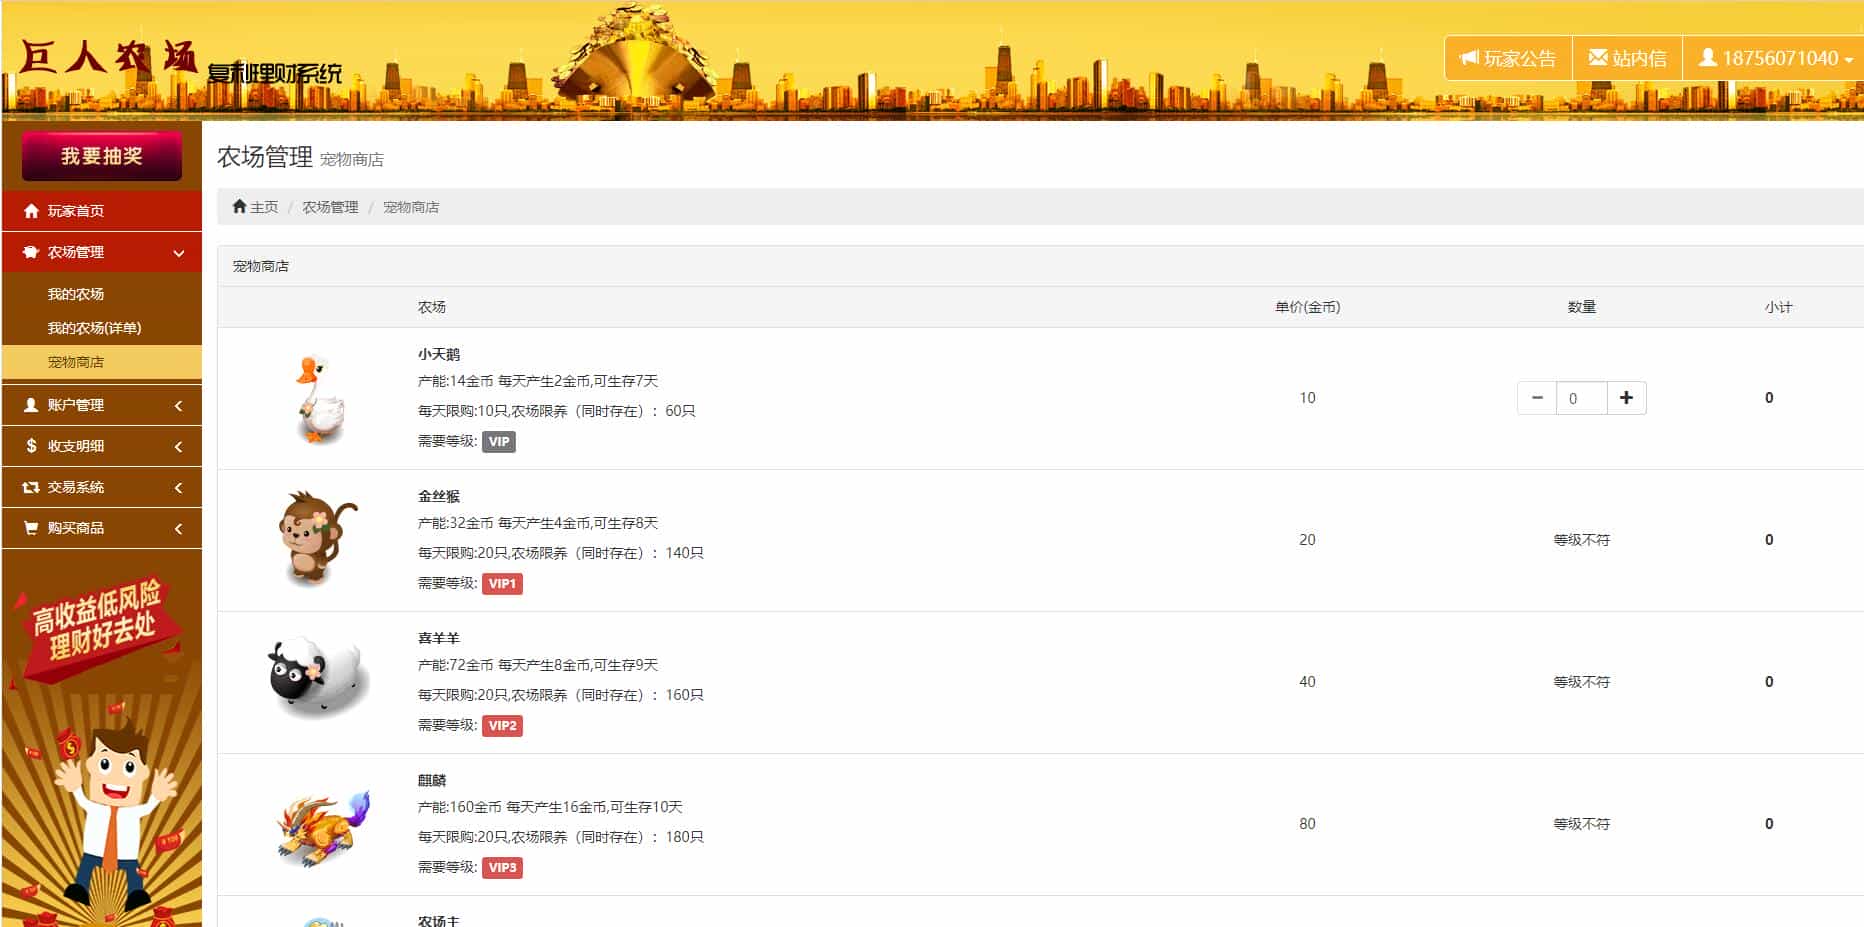Focus the 小天鹅 quantity input field
Image resolution: width=1864 pixels, height=927 pixels.
1581,398
